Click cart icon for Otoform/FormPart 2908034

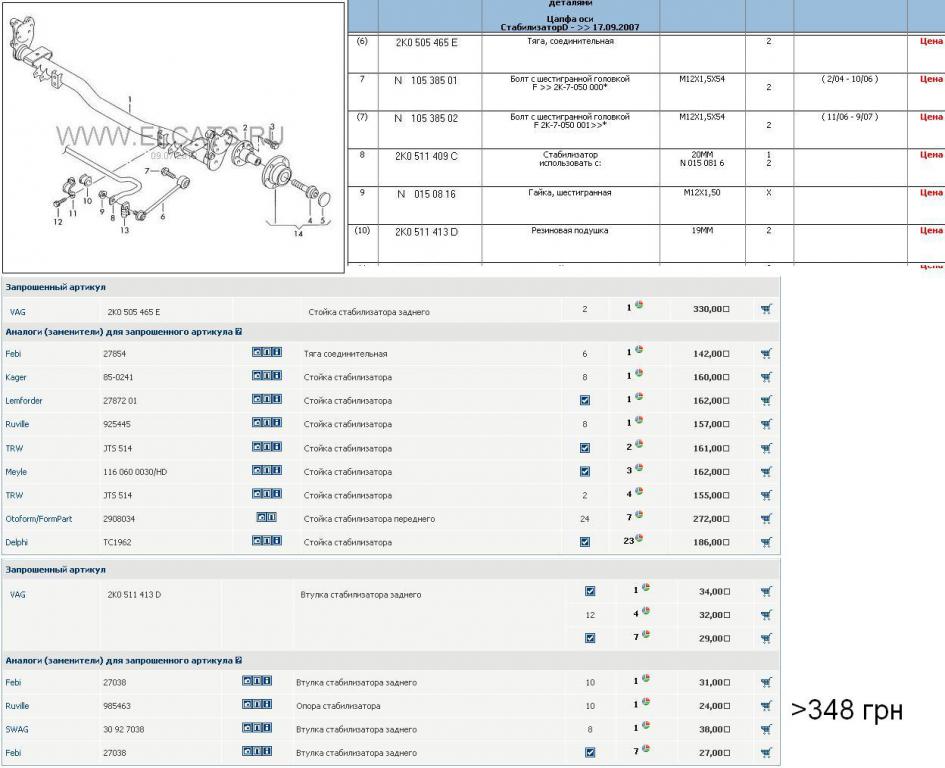click(x=766, y=519)
